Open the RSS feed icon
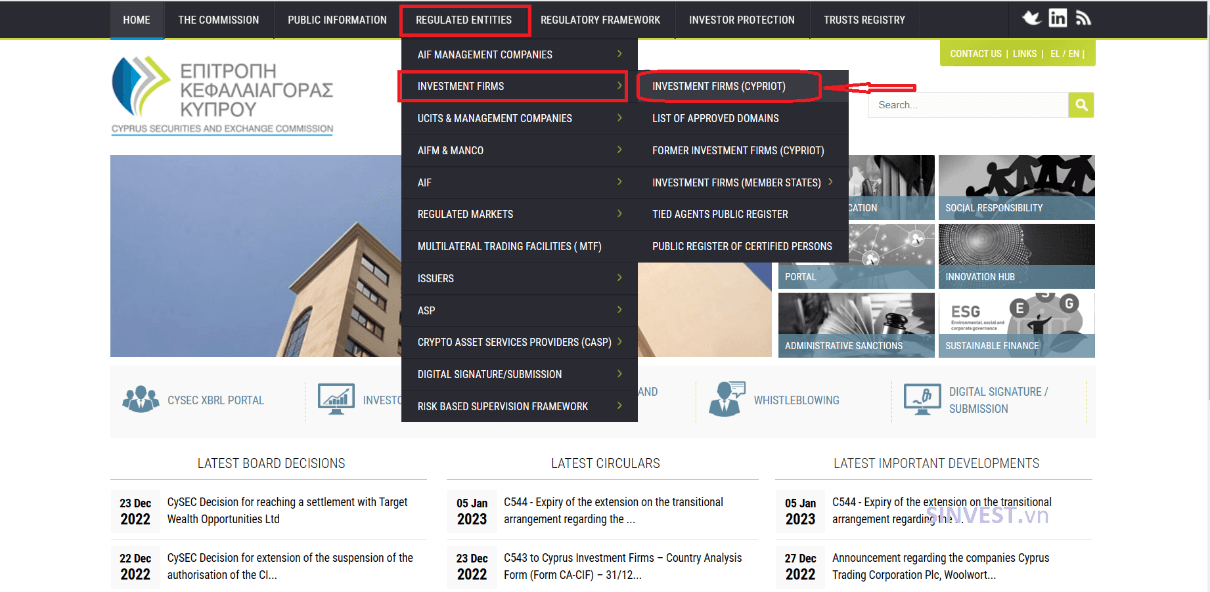Viewport: 1210px width, 592px height. (x=1083, y=18)
